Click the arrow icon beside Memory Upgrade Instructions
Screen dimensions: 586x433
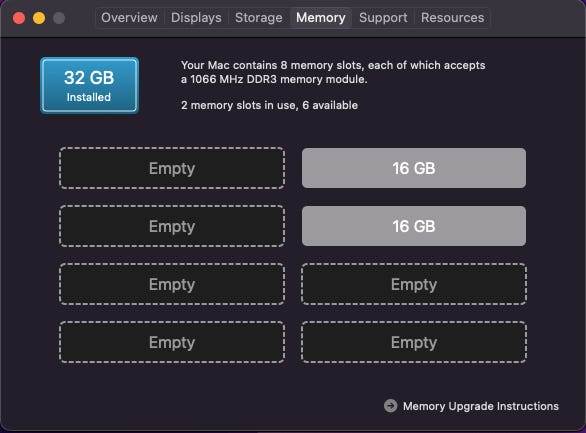391,406
